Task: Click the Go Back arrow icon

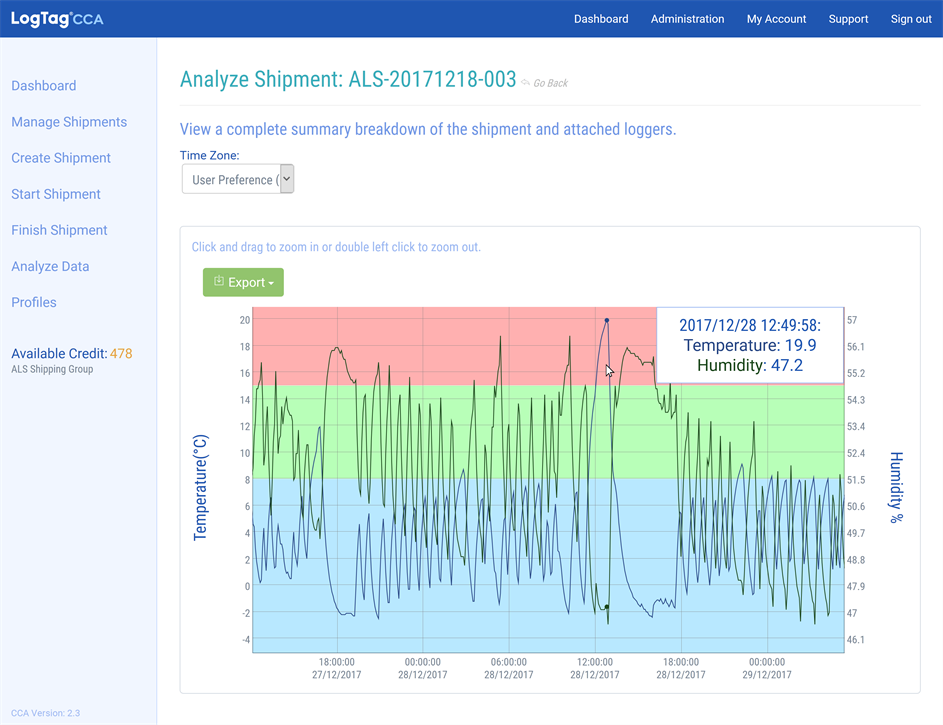Action: (526, 83)
